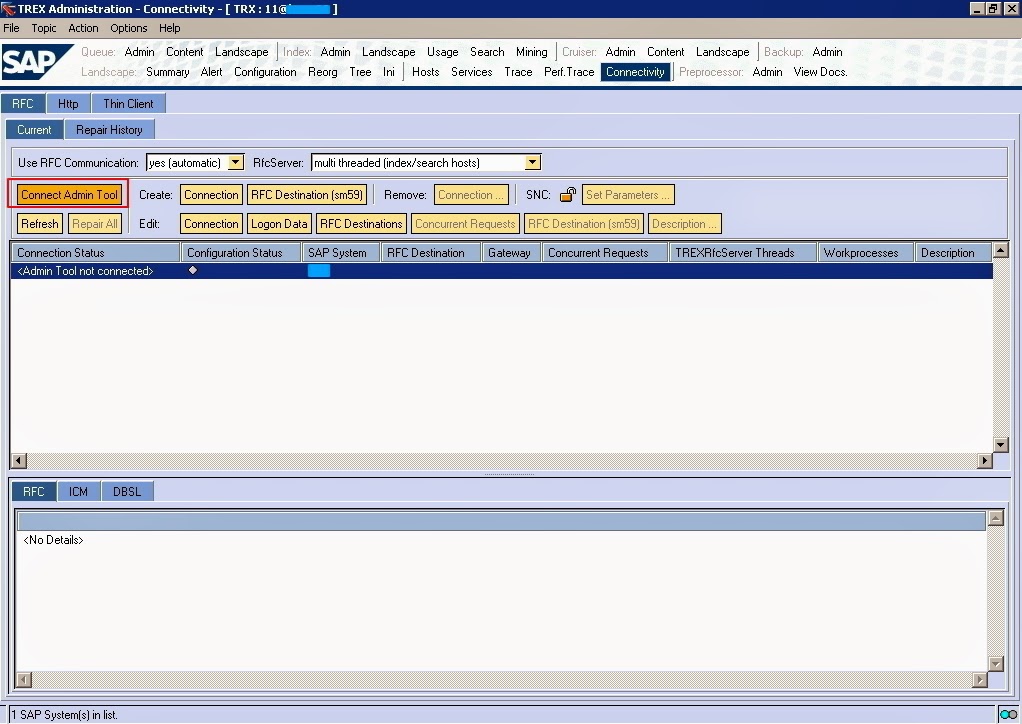The height and width of the screenshot is (724, 1022).
Task: Open the Reorg navigation link
Action: coord(323,72)
